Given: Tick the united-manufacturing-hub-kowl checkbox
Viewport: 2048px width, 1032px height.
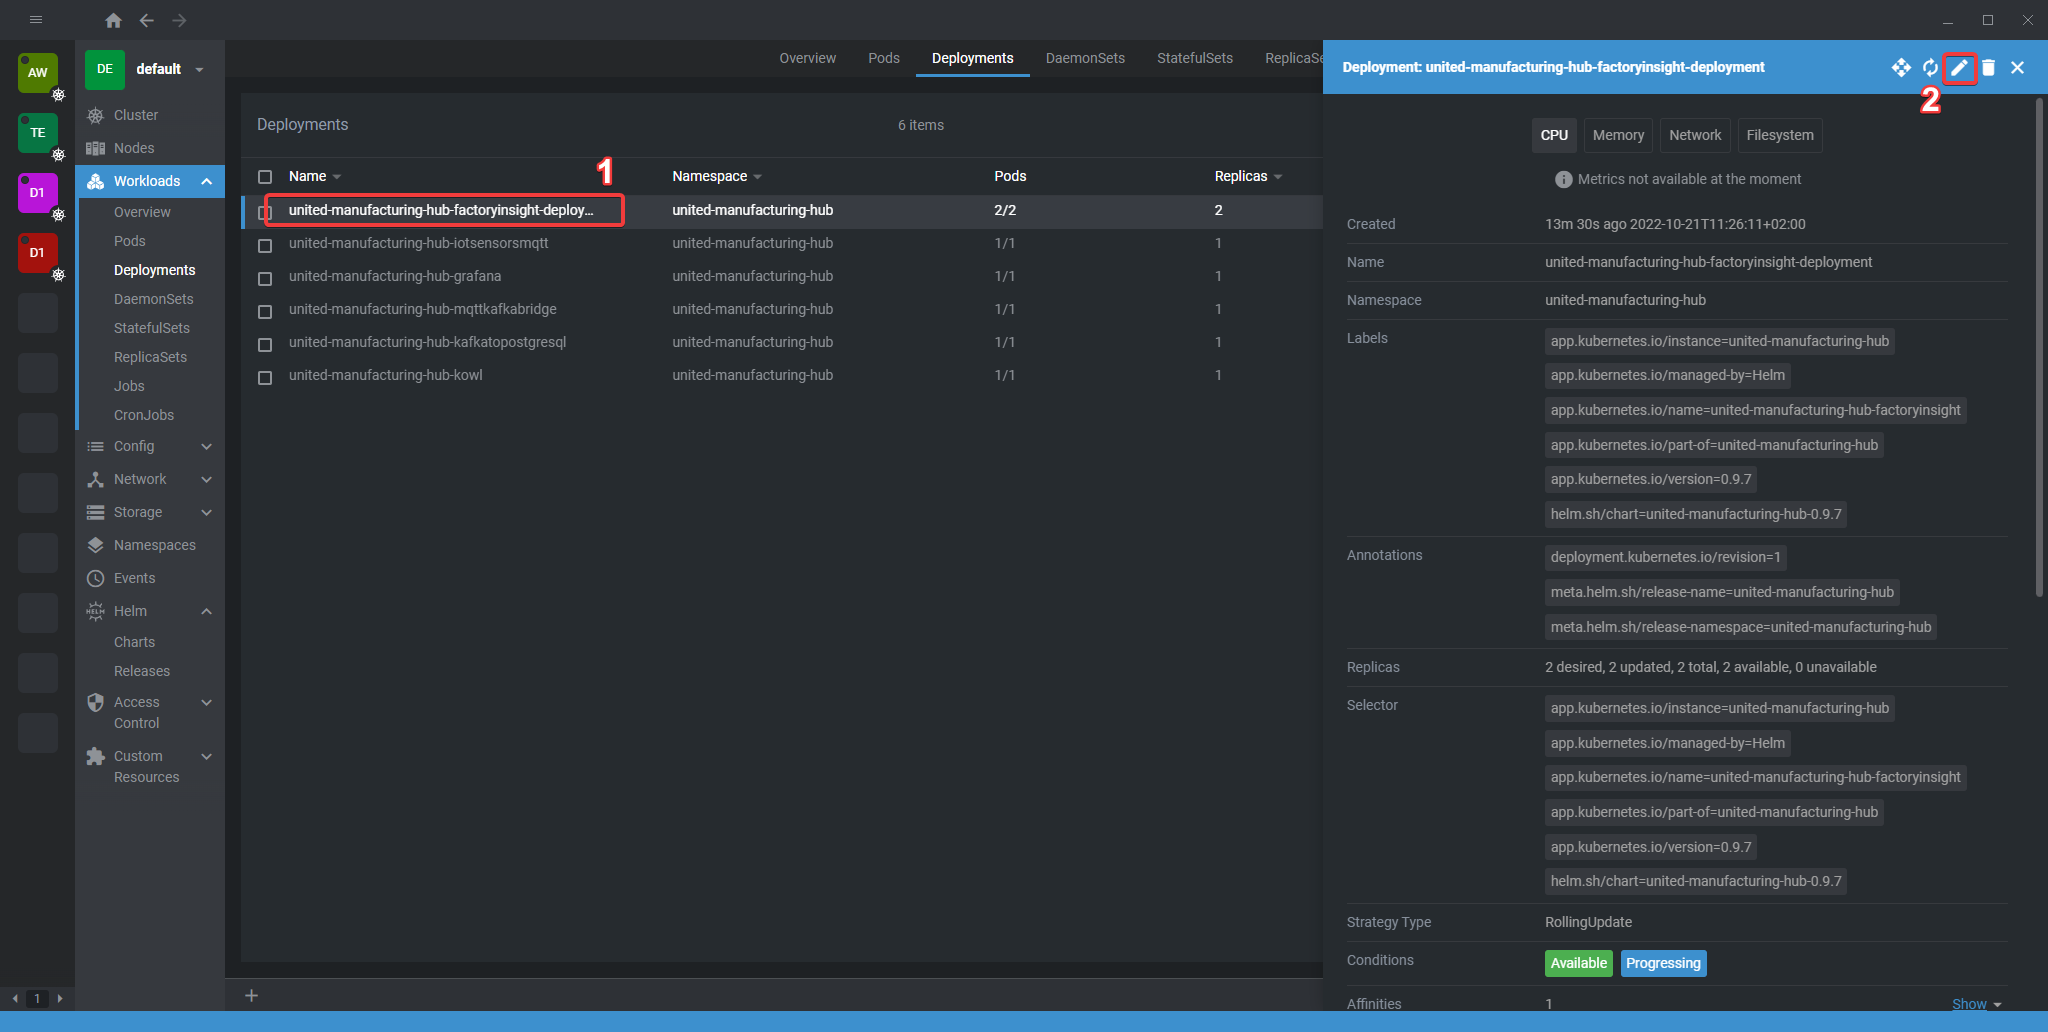Looking at the screenshot, I should 265,377.
